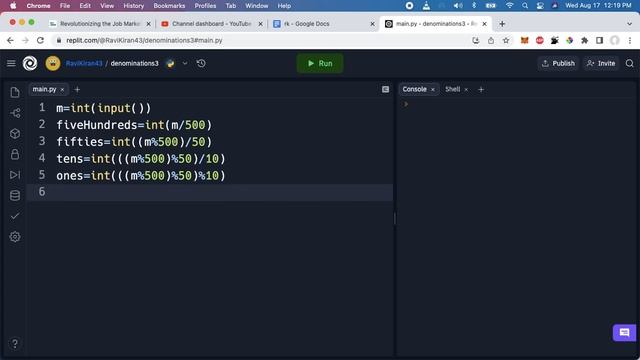The image size is (640, 360).
Task: Click the code line m=int(input())
Action: pos(104,108)
